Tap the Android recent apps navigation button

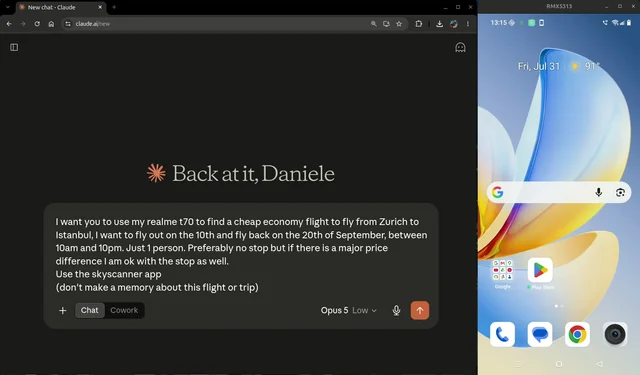coord(518,364)
